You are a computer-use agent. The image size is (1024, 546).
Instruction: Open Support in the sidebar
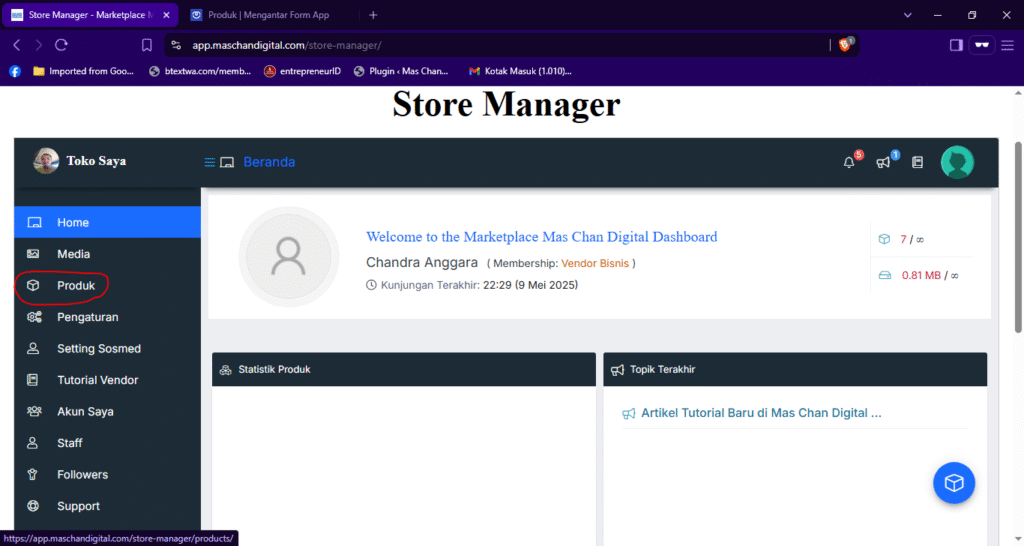tap(107, 506)
